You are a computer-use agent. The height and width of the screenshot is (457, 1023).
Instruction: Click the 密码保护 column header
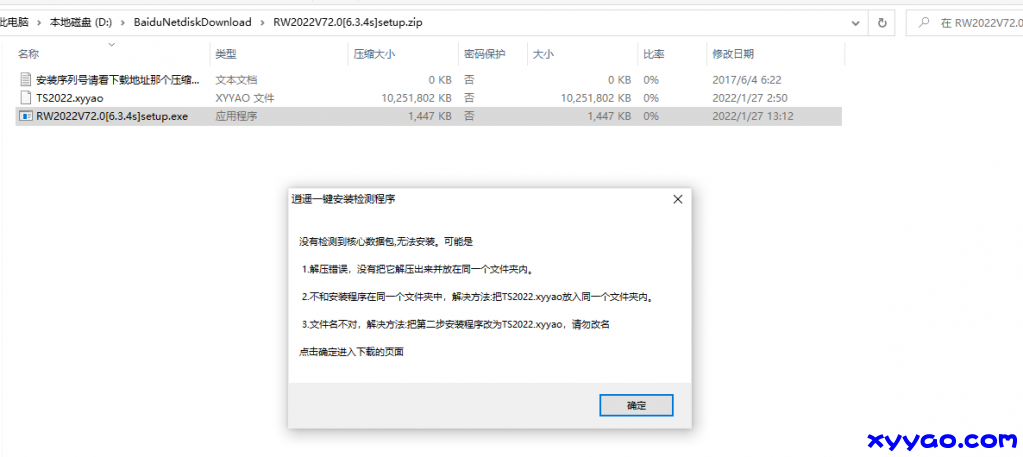point(484,54)
